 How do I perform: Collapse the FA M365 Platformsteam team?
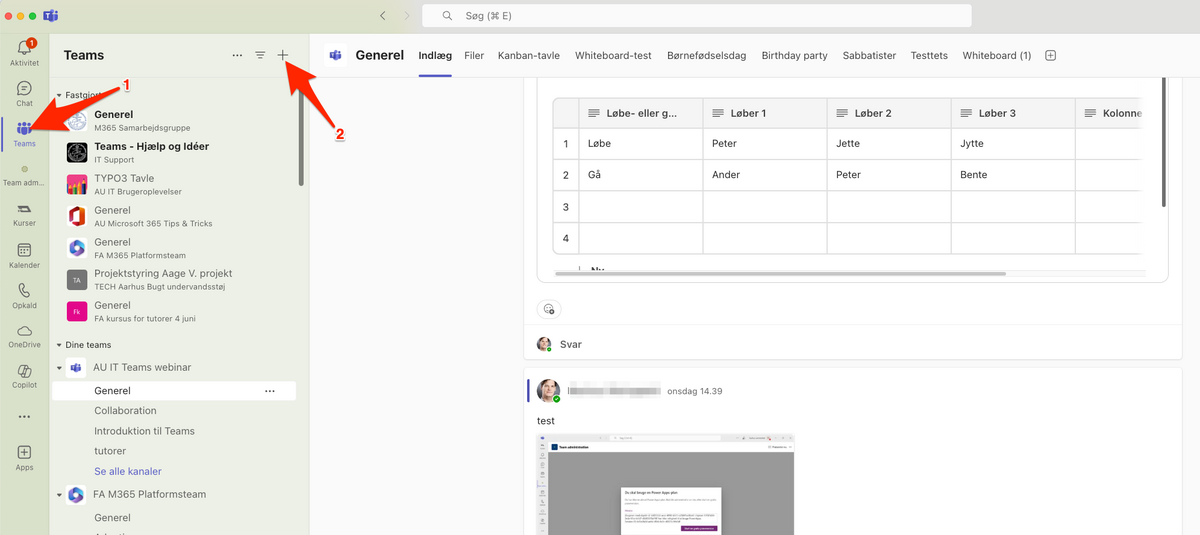[59, 495]
